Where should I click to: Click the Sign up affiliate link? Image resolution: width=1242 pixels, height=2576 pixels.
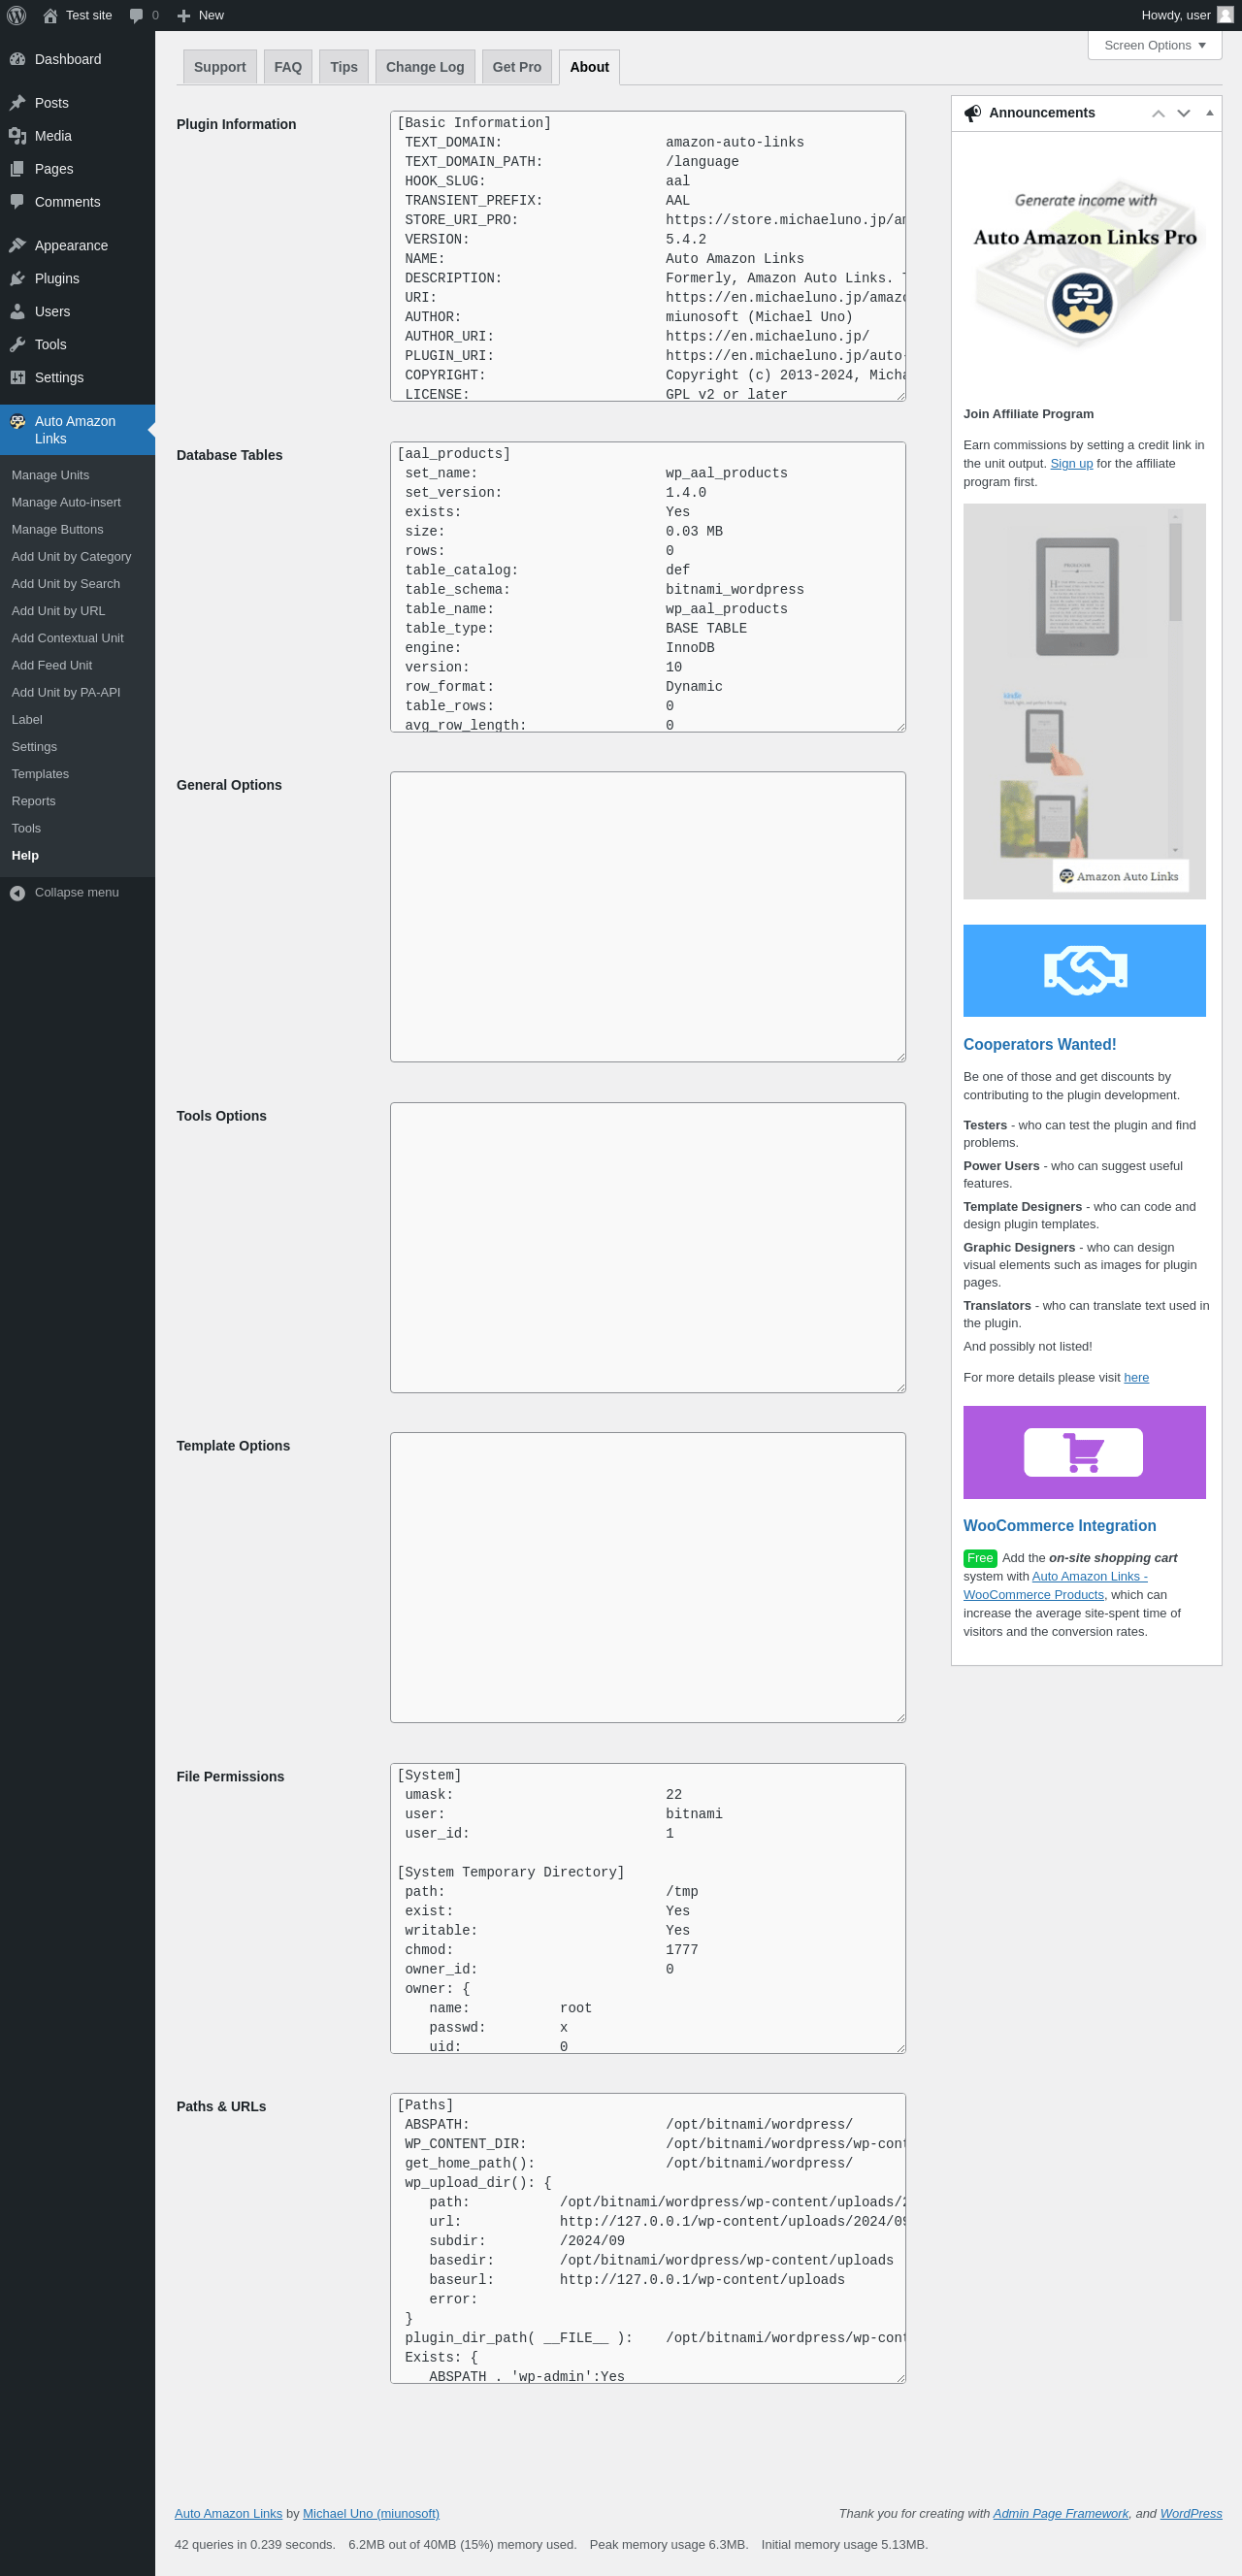coord(1071,463)
